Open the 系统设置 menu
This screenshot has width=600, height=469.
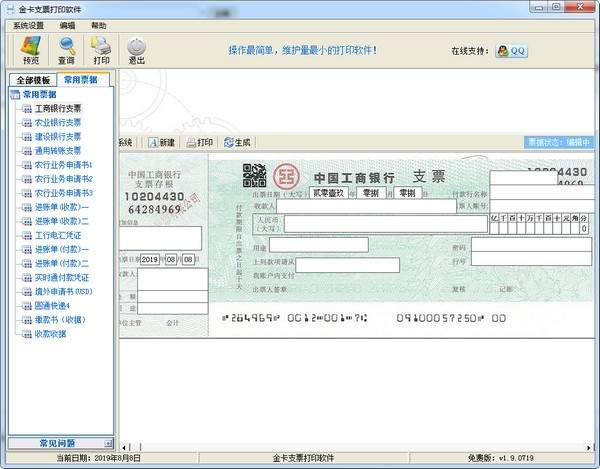[x=28, y=25]
